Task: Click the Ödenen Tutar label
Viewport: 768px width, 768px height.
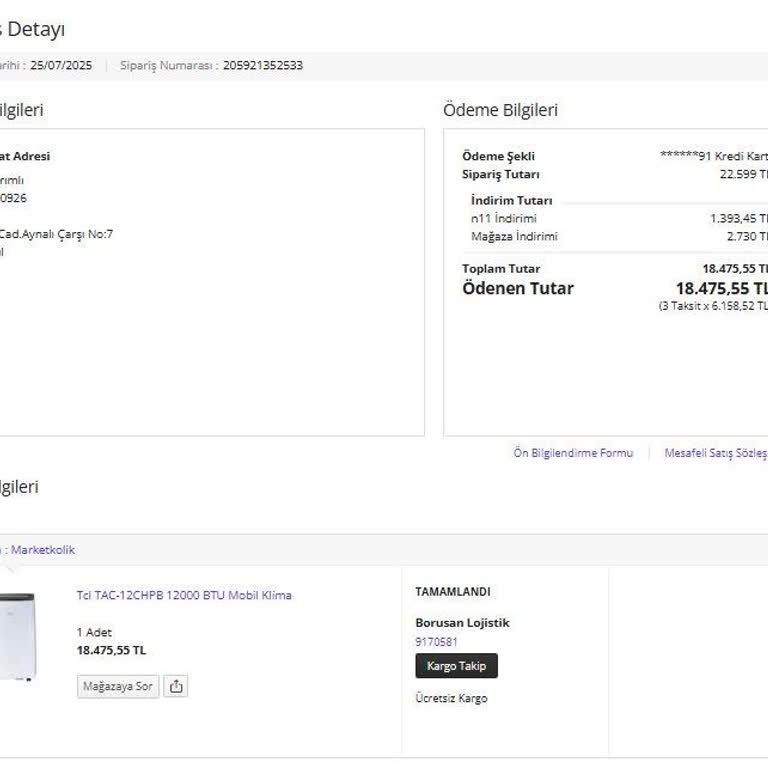Action: click(x=518, y=289)
